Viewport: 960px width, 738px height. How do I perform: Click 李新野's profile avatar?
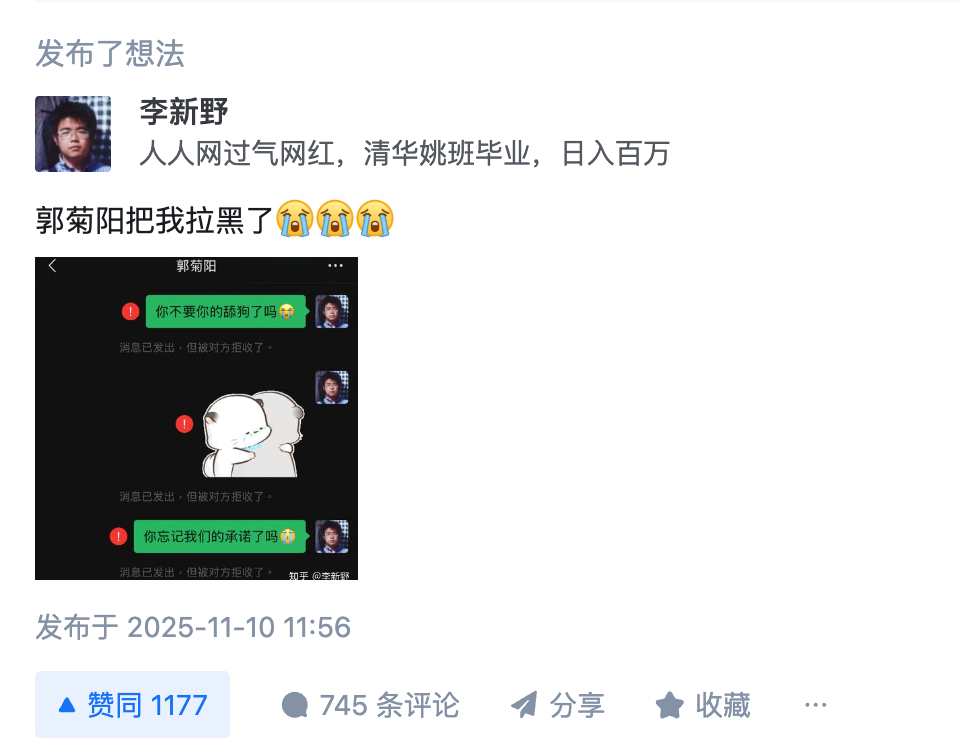pyautogui.click(x=73, y=134)
